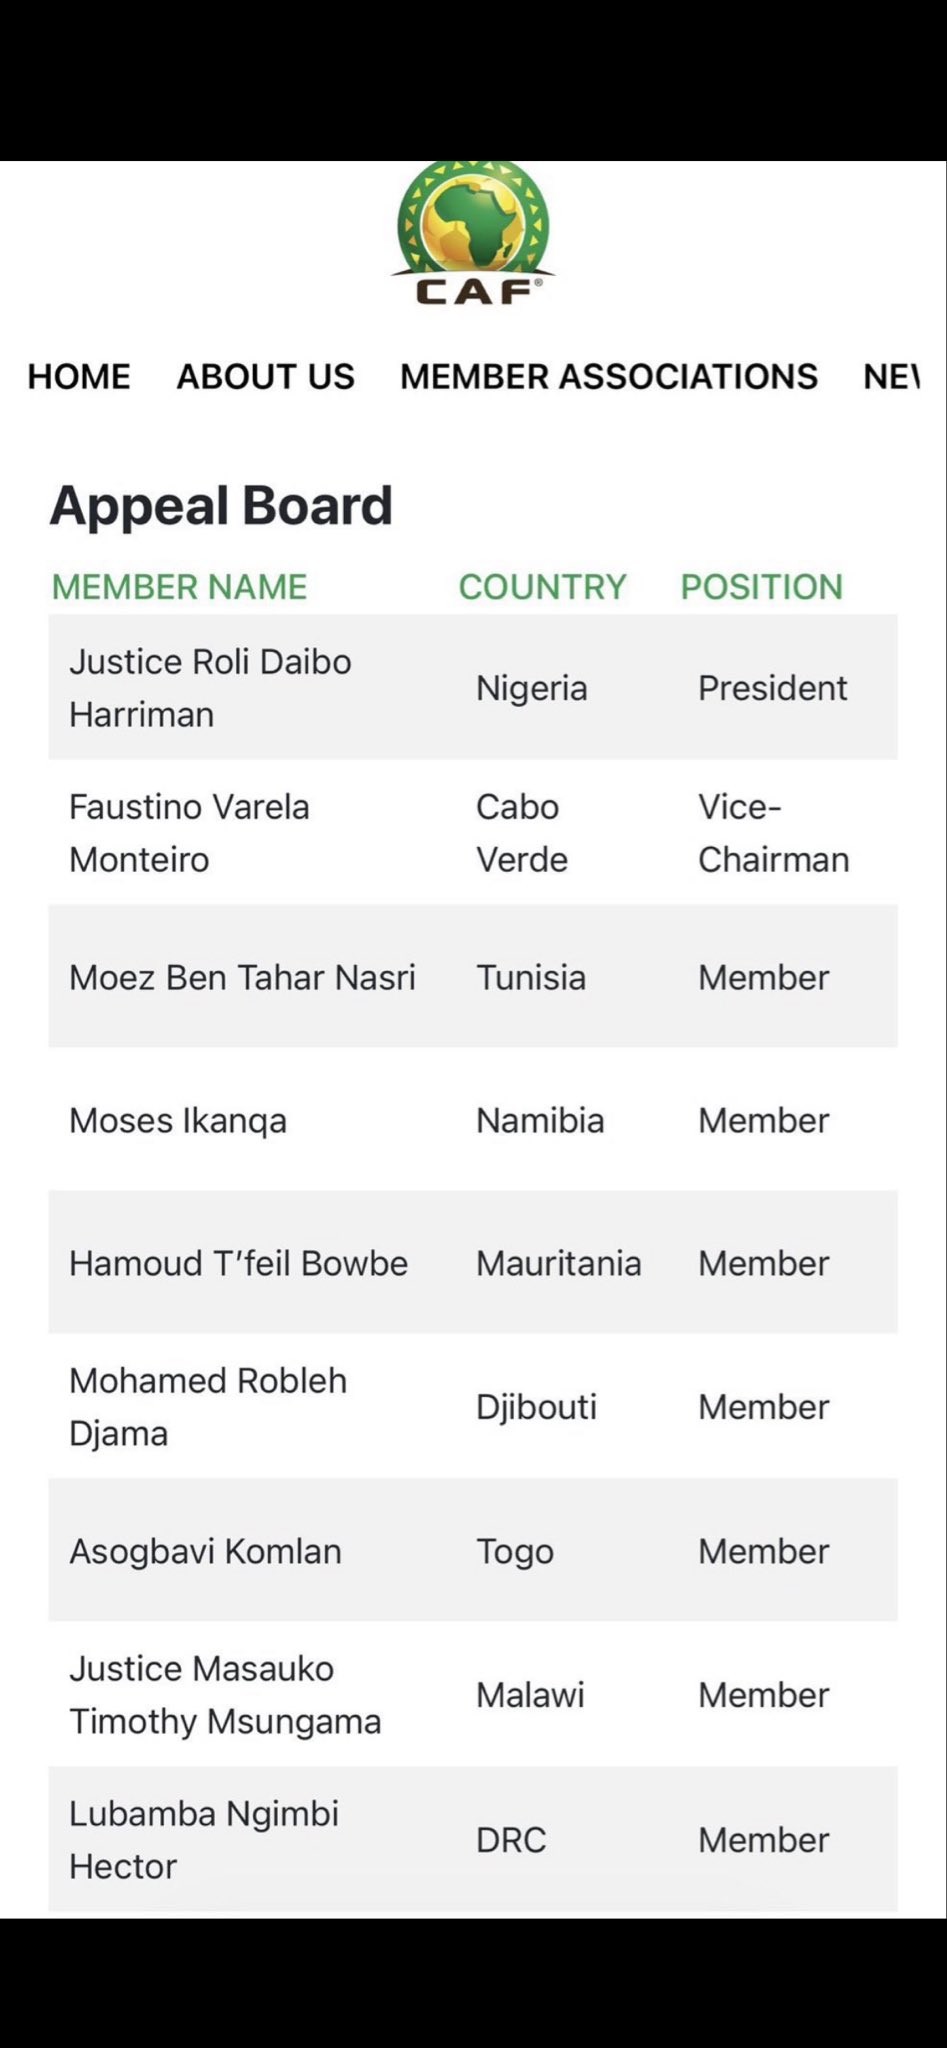Screen dimensions: 947x2048
Task: Click Faustino Varela Monteiro name
Action: (189, 833)
